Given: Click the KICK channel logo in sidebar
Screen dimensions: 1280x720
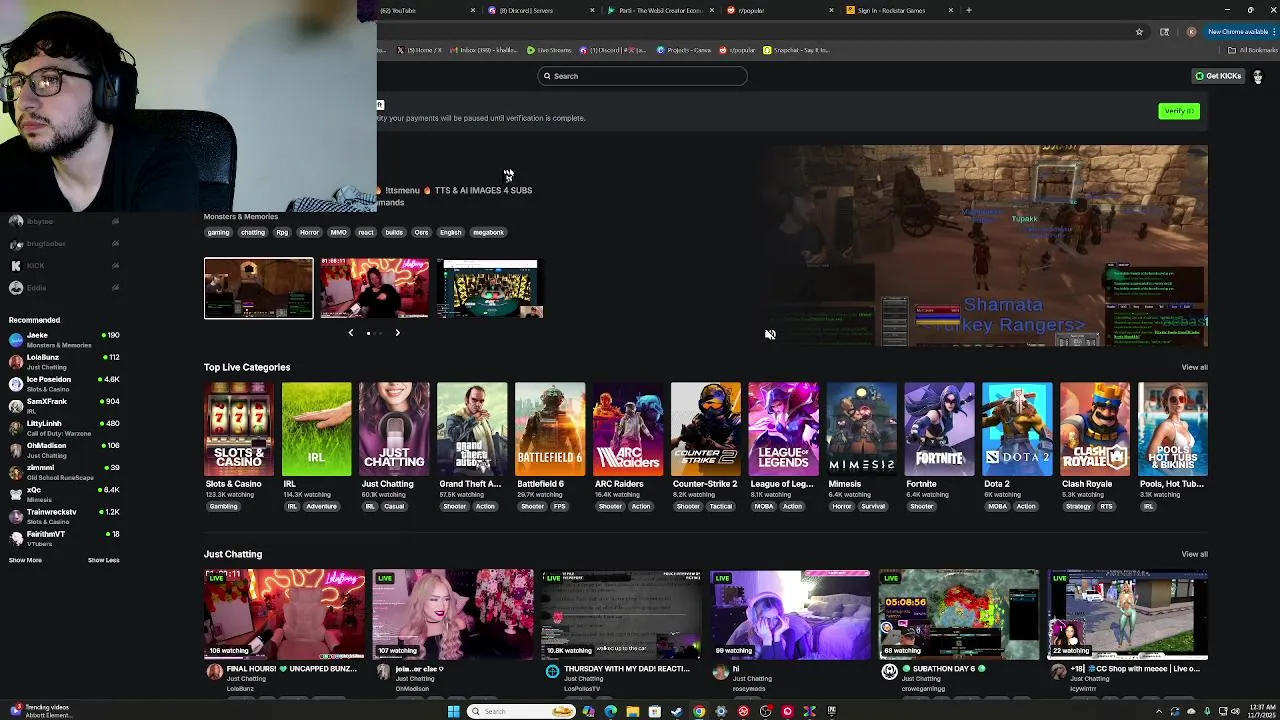Looking at the screenshot, I should (16, 266).
